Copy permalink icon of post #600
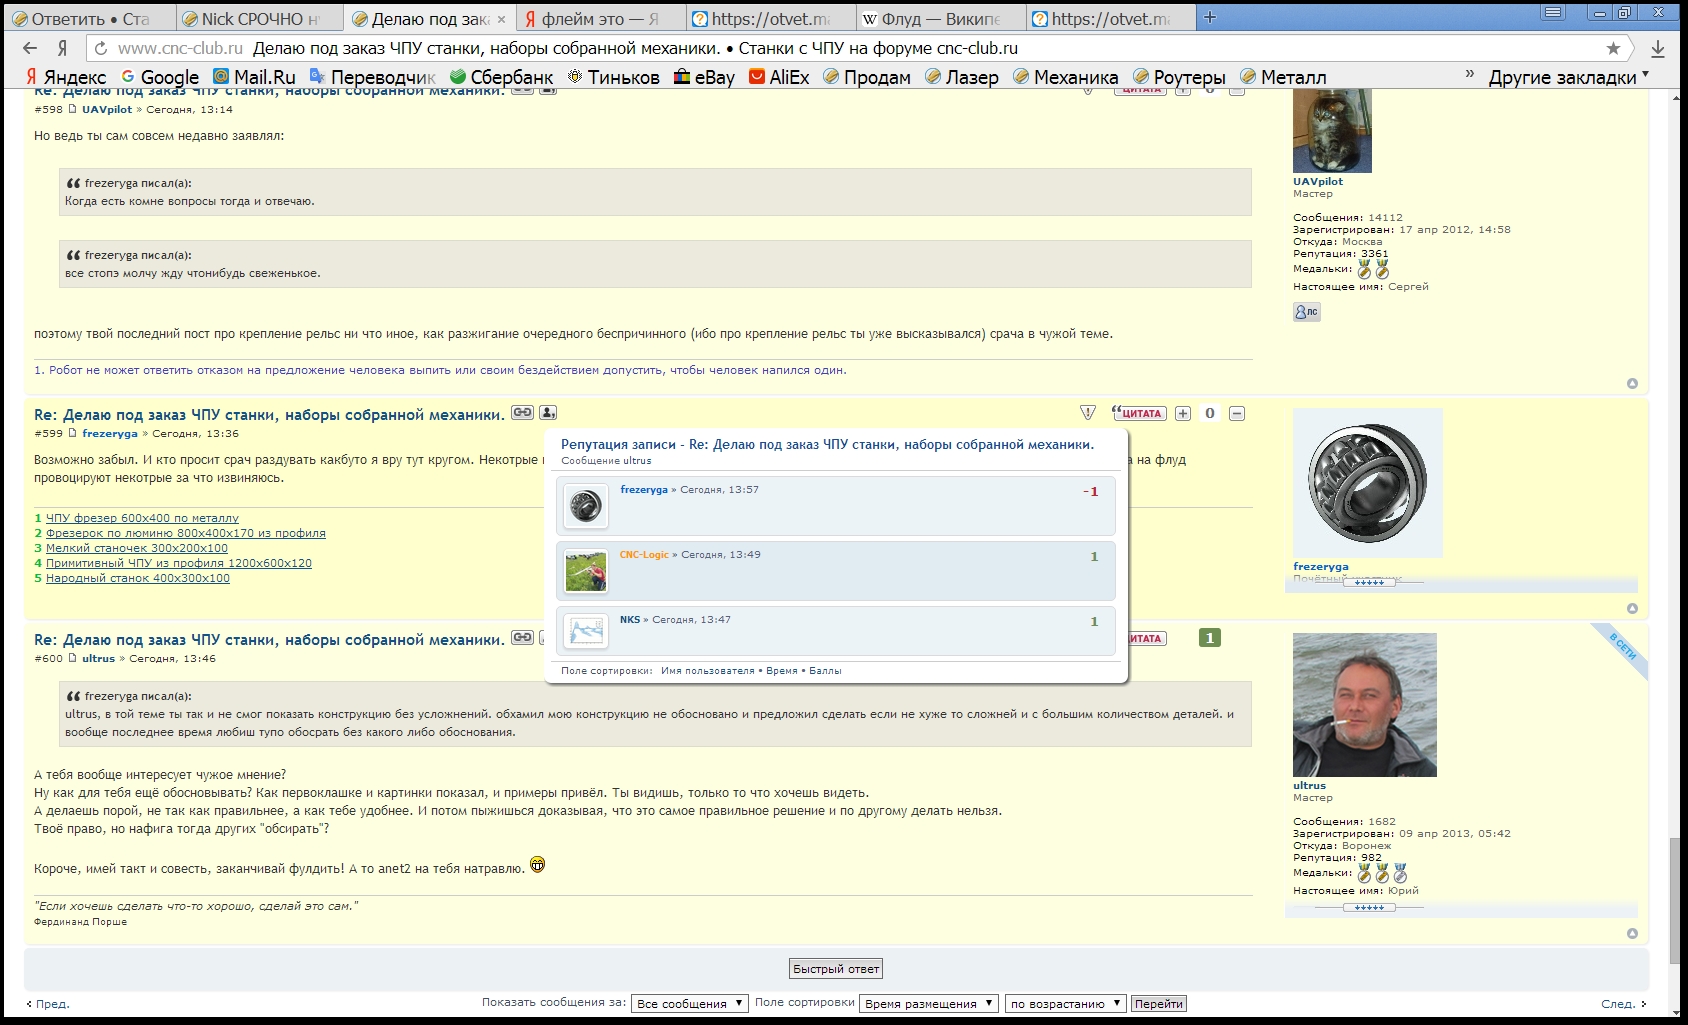Screen dimensions: 1688x1025 [x=523, y=637]
